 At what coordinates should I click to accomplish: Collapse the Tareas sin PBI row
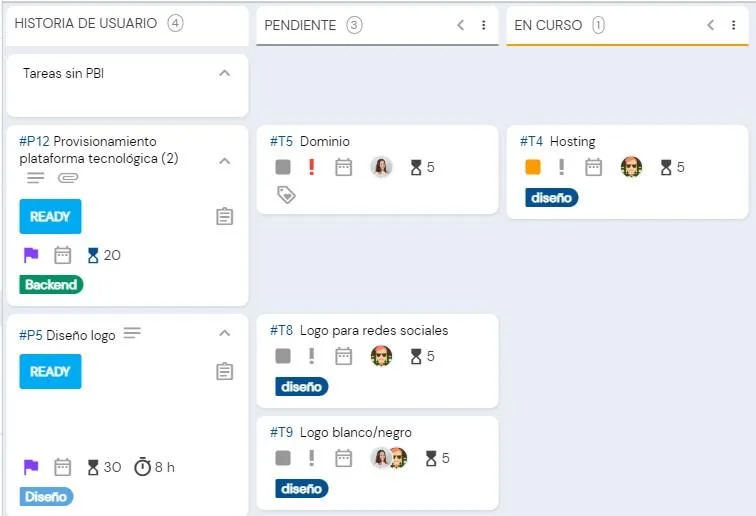224,73
